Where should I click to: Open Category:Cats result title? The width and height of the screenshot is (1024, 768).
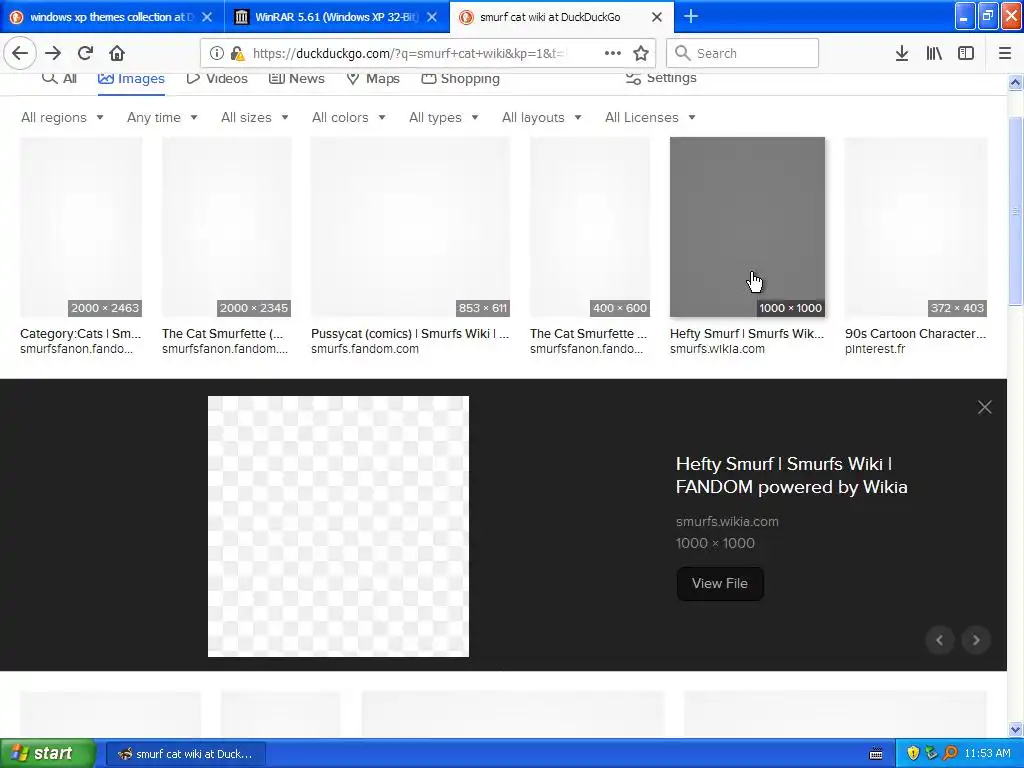tap(80, 334)
